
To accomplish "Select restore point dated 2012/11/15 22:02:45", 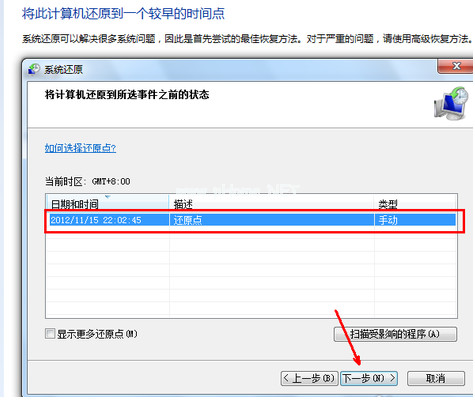I will [252, 220].
